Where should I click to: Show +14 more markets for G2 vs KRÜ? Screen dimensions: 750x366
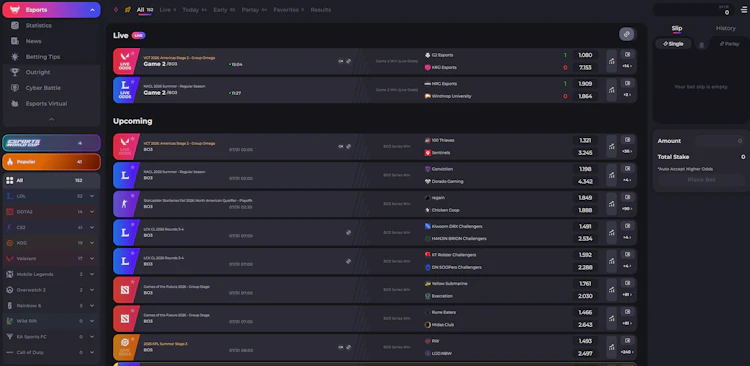[627, 66]
